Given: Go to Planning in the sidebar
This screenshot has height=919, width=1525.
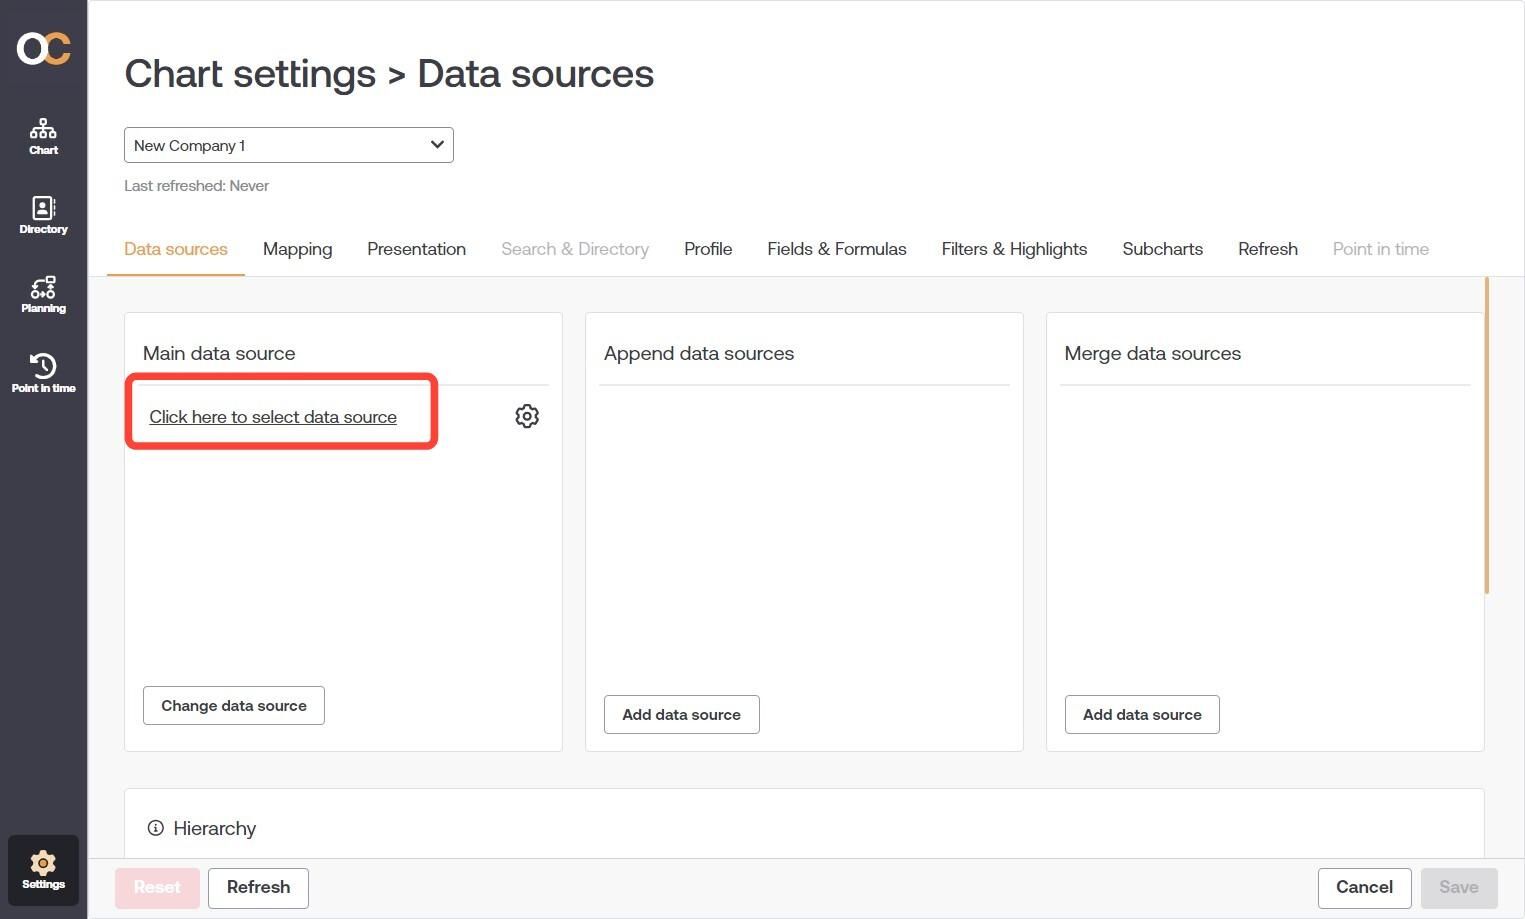Looking at the screenshot, I should pos(43,295).
